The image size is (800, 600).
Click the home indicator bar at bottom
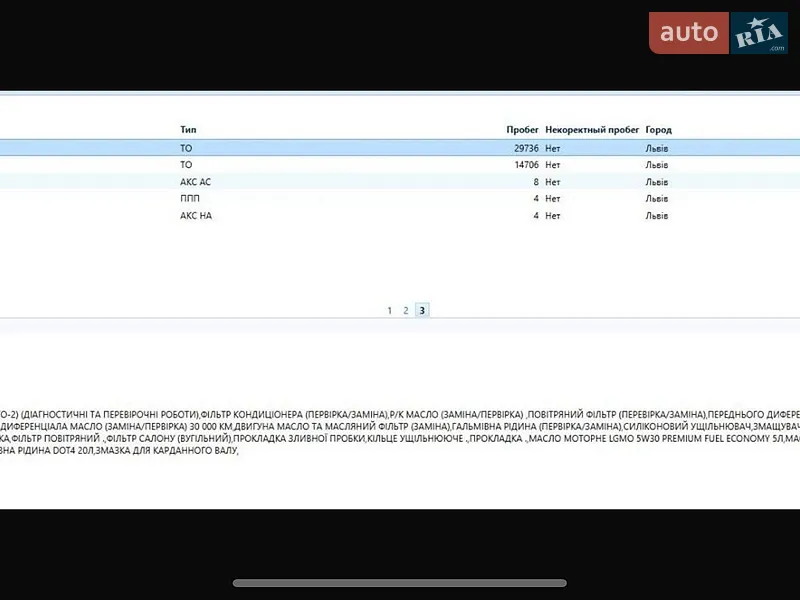[x=400, y=583]
